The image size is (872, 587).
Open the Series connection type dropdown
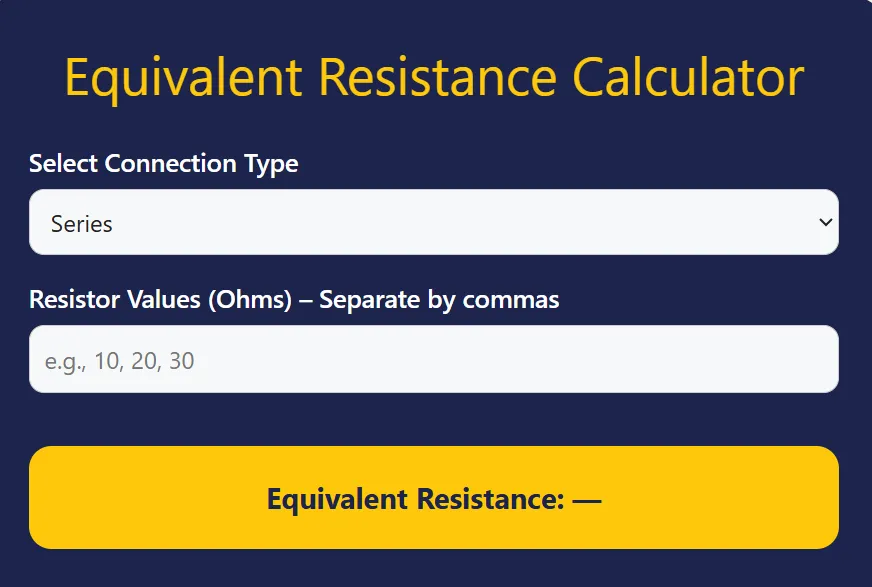point(433,222)
